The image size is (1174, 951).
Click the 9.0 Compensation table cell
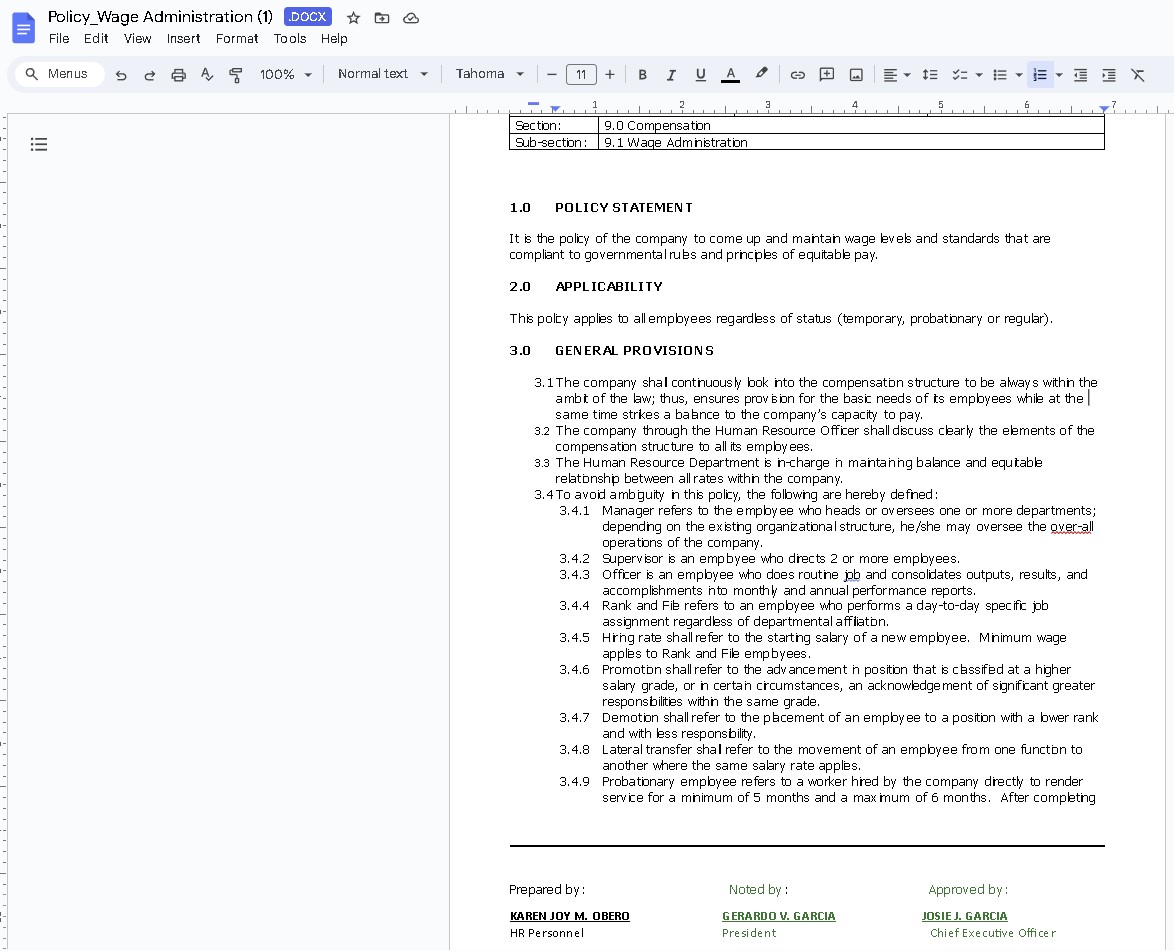[851, 125]
